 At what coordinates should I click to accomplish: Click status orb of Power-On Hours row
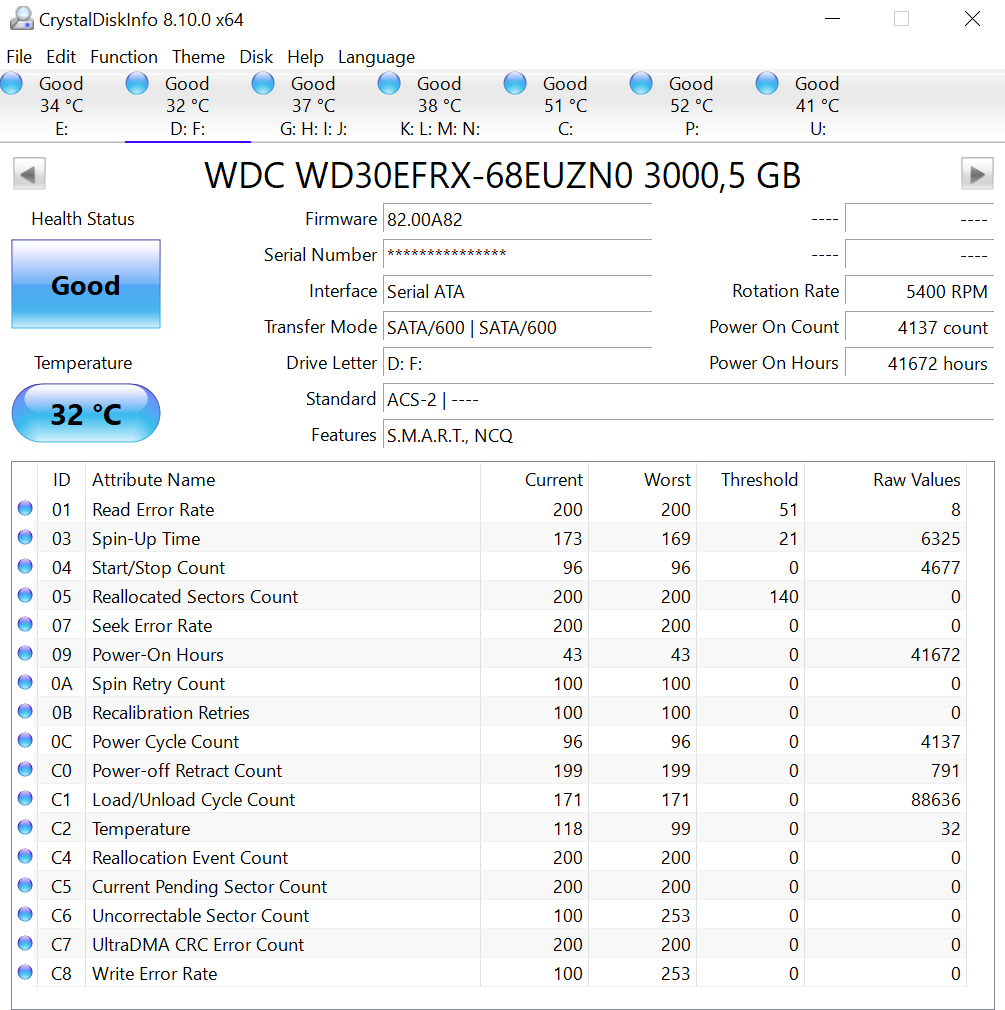tap(25, 653)
